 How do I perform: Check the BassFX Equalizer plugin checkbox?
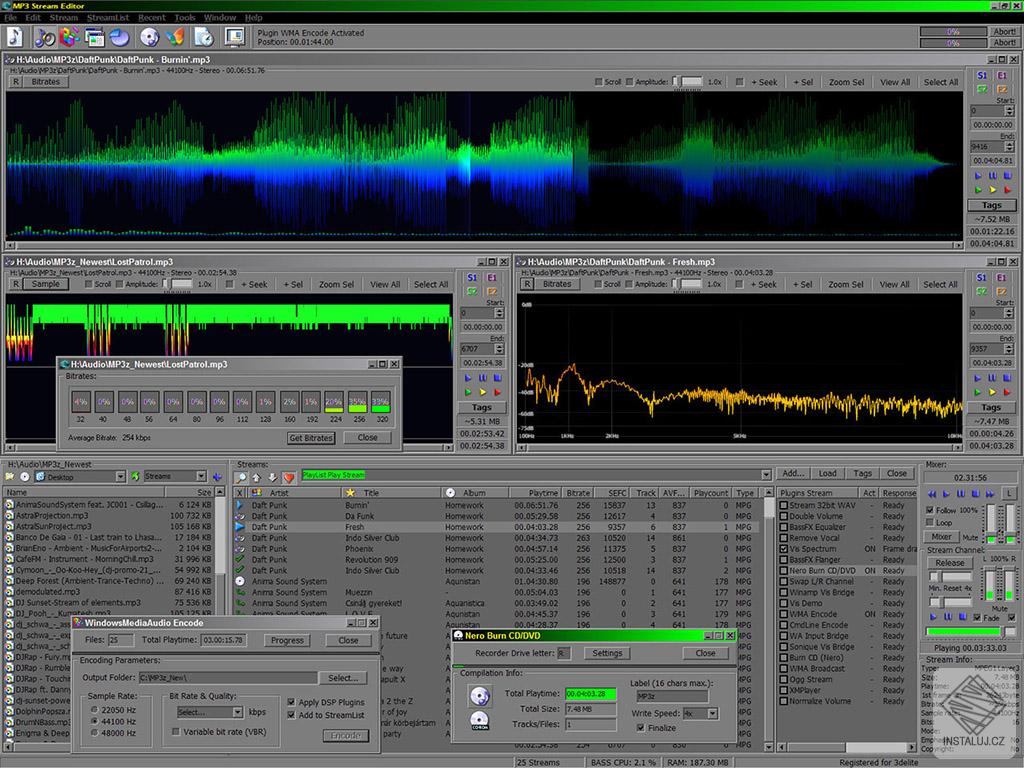pyautogui.click(x=784, y=527)
